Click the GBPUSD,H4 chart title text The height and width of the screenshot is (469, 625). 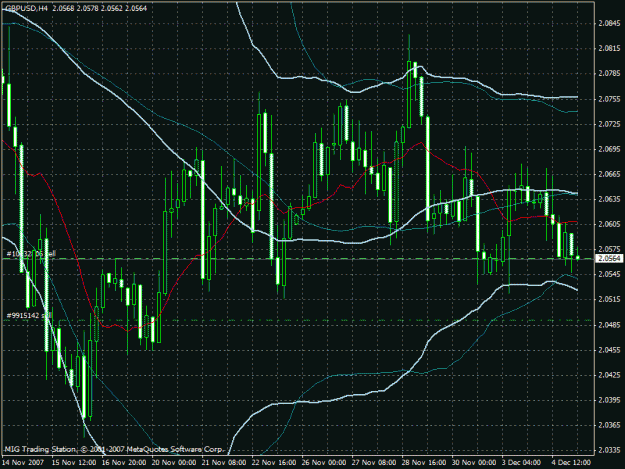(x=26, y=8)
